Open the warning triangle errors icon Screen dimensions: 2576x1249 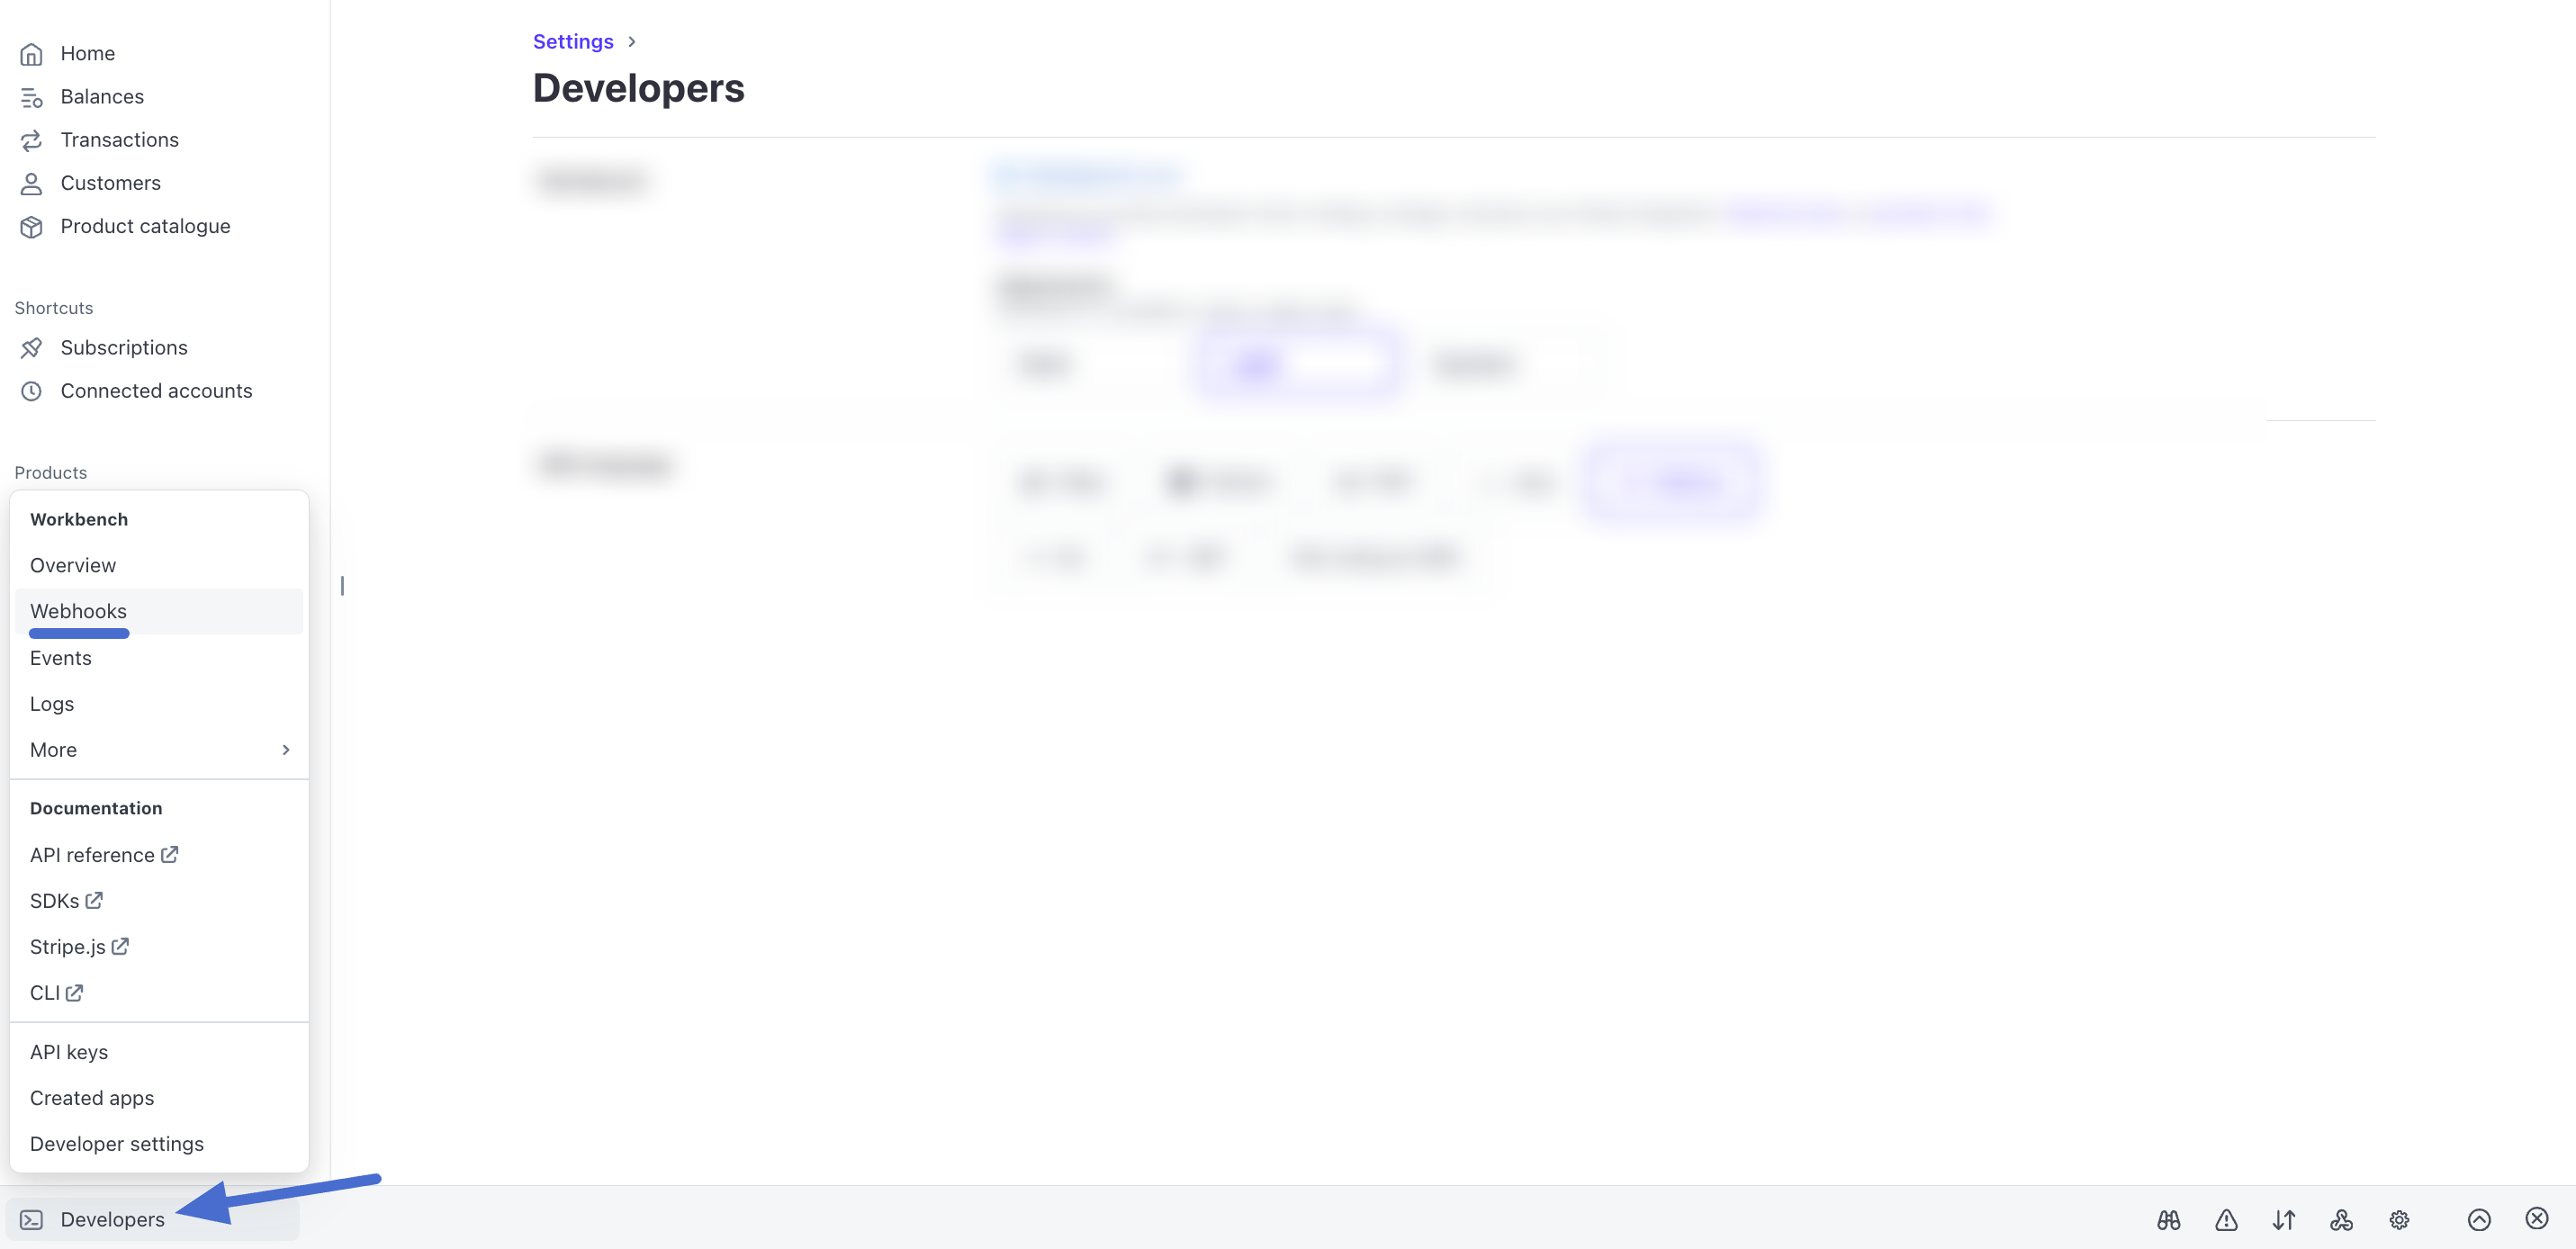2226,1219
